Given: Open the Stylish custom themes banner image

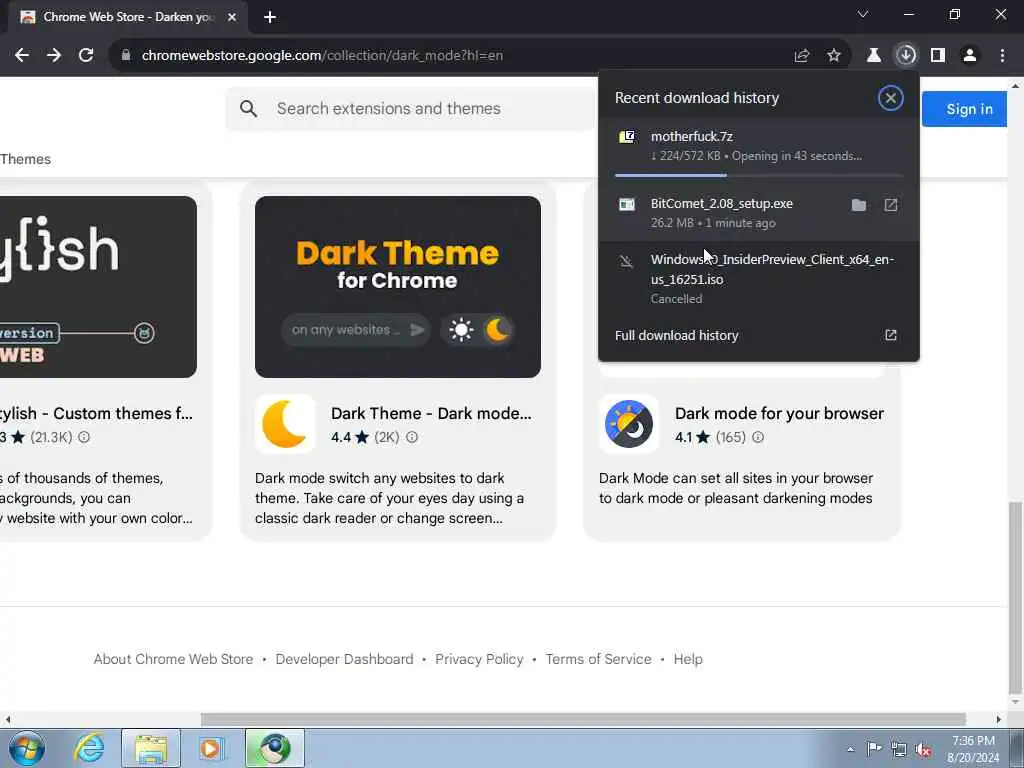Looking at the screenshot, I should 98,287.
